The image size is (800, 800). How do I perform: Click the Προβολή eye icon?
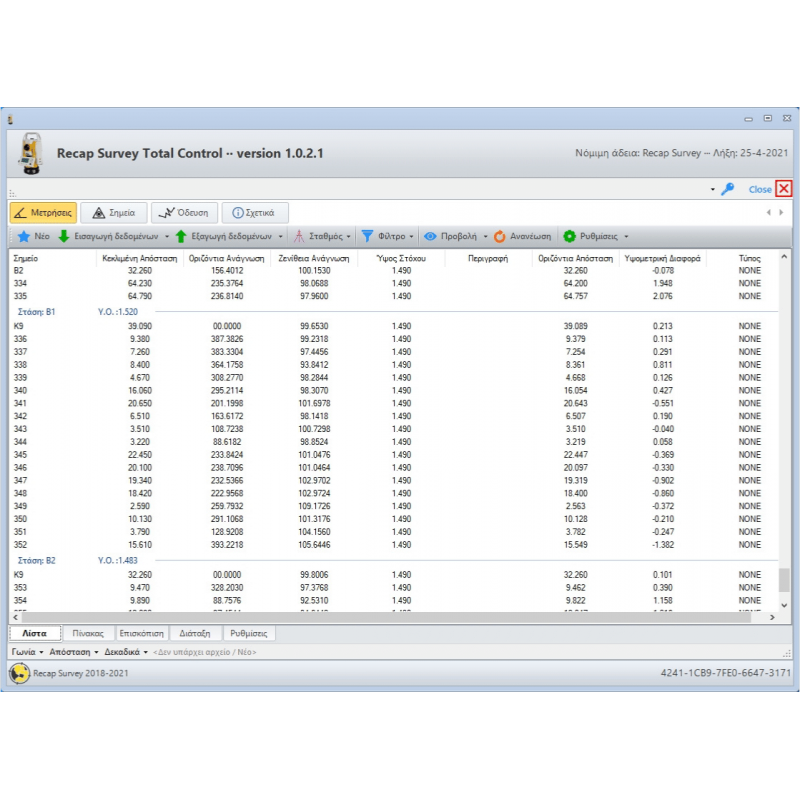(x=430, y=237)
